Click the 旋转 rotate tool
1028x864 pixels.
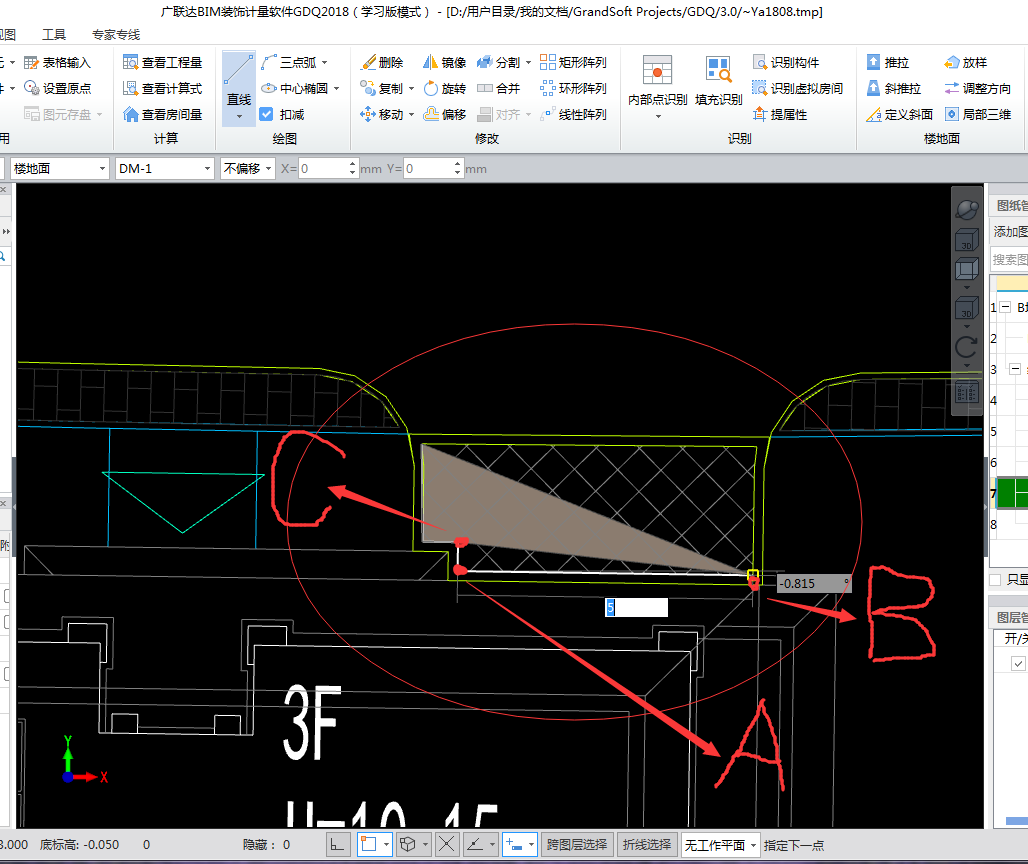(x=444, y=88)
